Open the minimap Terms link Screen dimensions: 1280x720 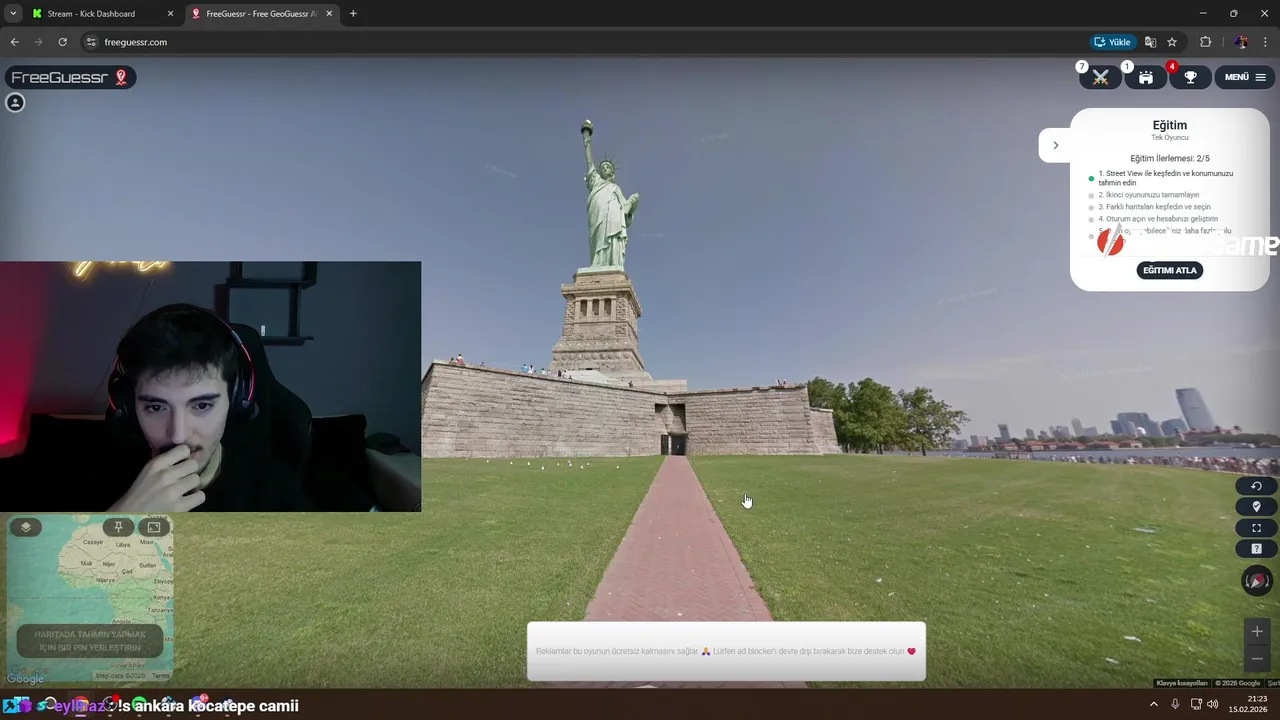(160, 677)
